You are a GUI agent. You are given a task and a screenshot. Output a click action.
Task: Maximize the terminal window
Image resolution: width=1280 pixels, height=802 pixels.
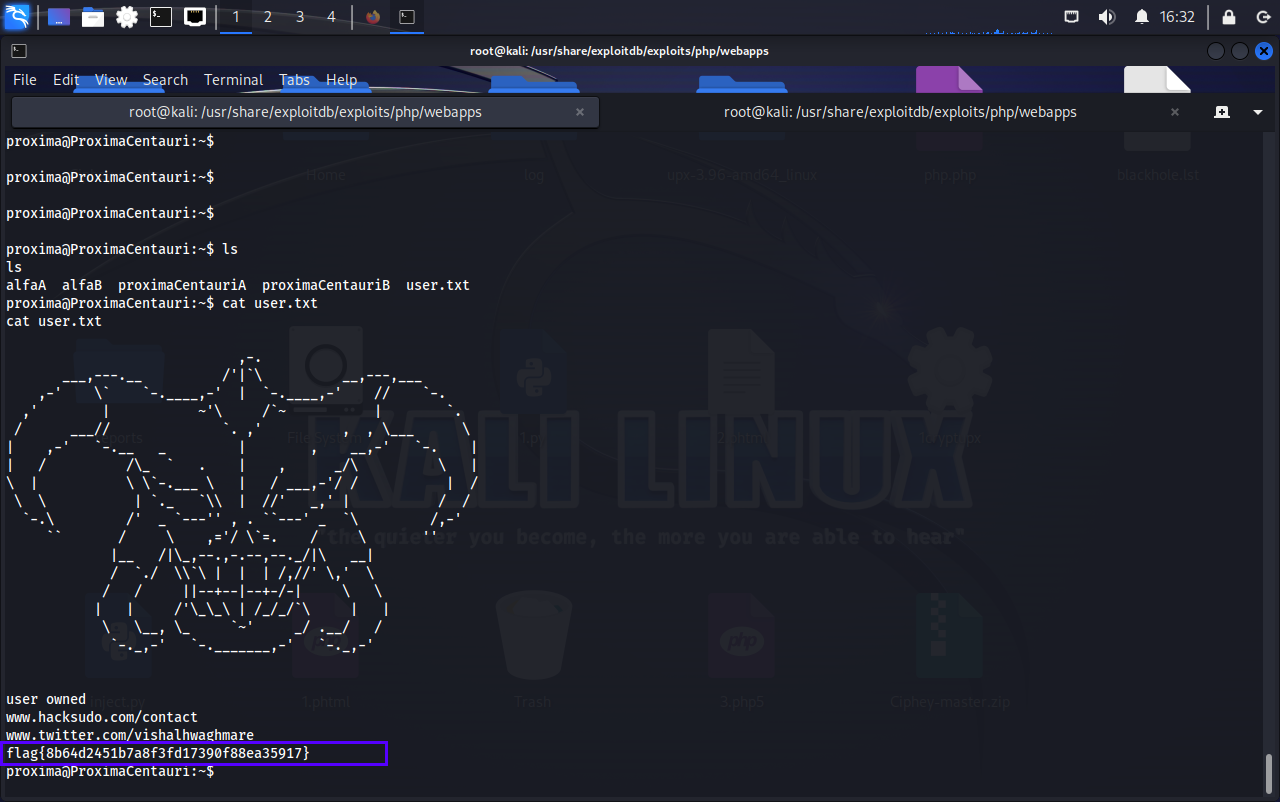1240,51
